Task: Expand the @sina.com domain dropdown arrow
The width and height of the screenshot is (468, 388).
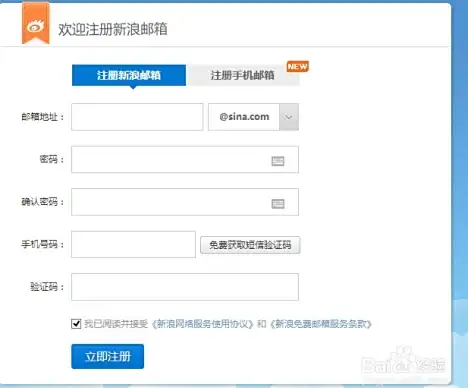Action: point(289,117)
